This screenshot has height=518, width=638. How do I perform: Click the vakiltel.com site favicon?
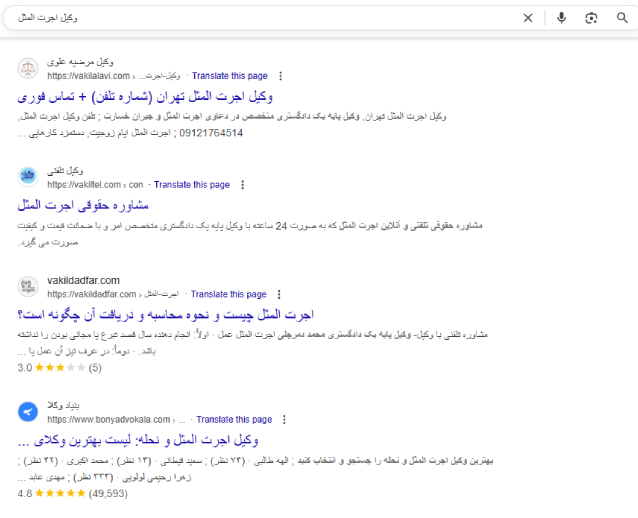28,177
